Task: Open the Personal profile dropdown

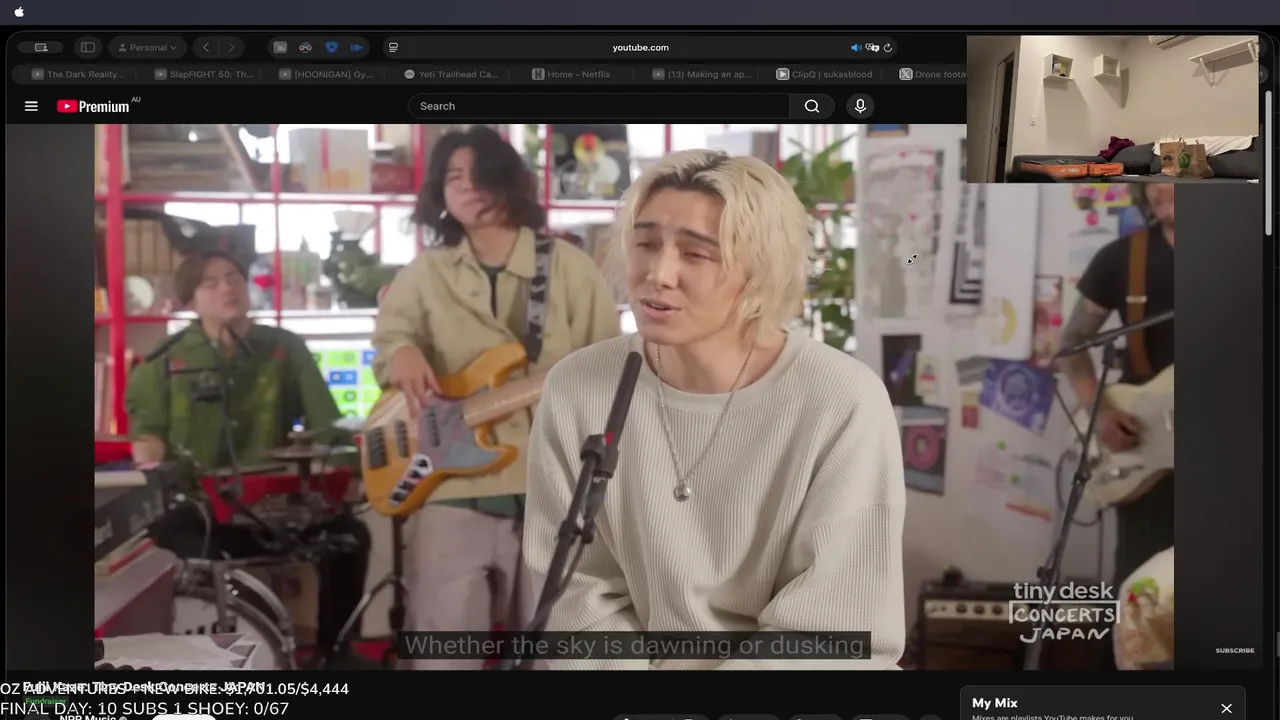Action: point(147,47)
